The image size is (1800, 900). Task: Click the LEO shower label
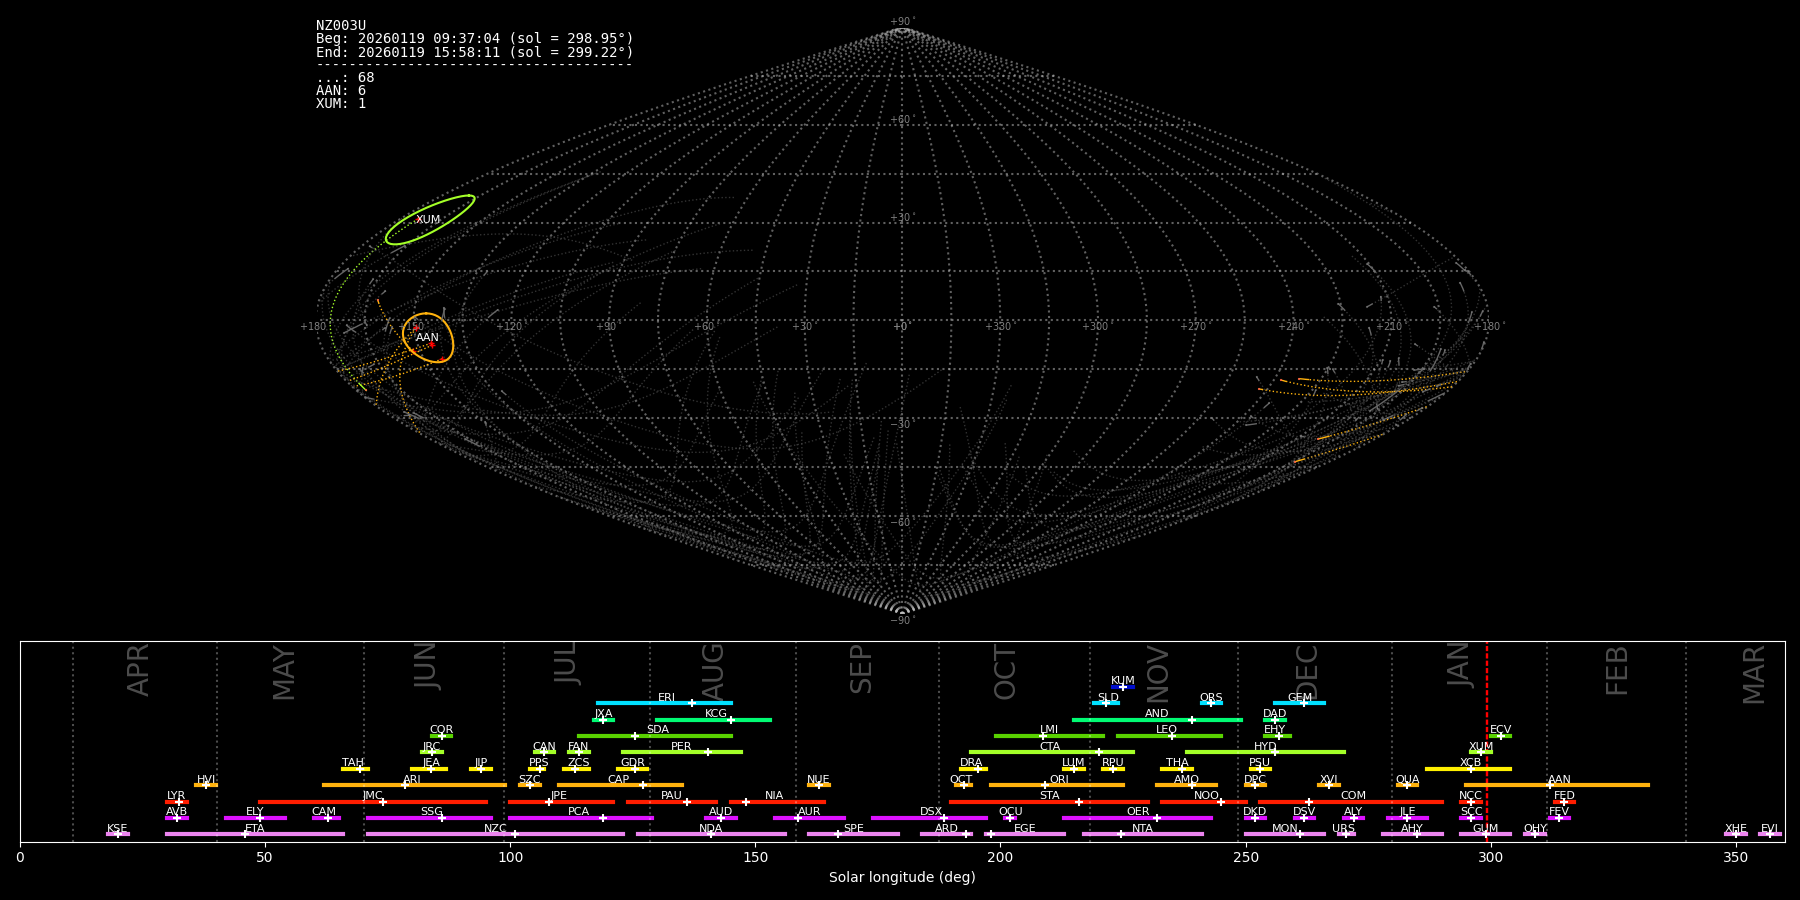coord(1167,730)
